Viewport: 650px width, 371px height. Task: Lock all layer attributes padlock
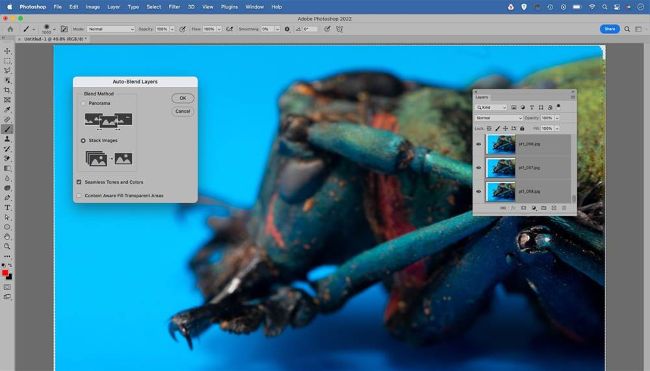click(x=522, y=129)
